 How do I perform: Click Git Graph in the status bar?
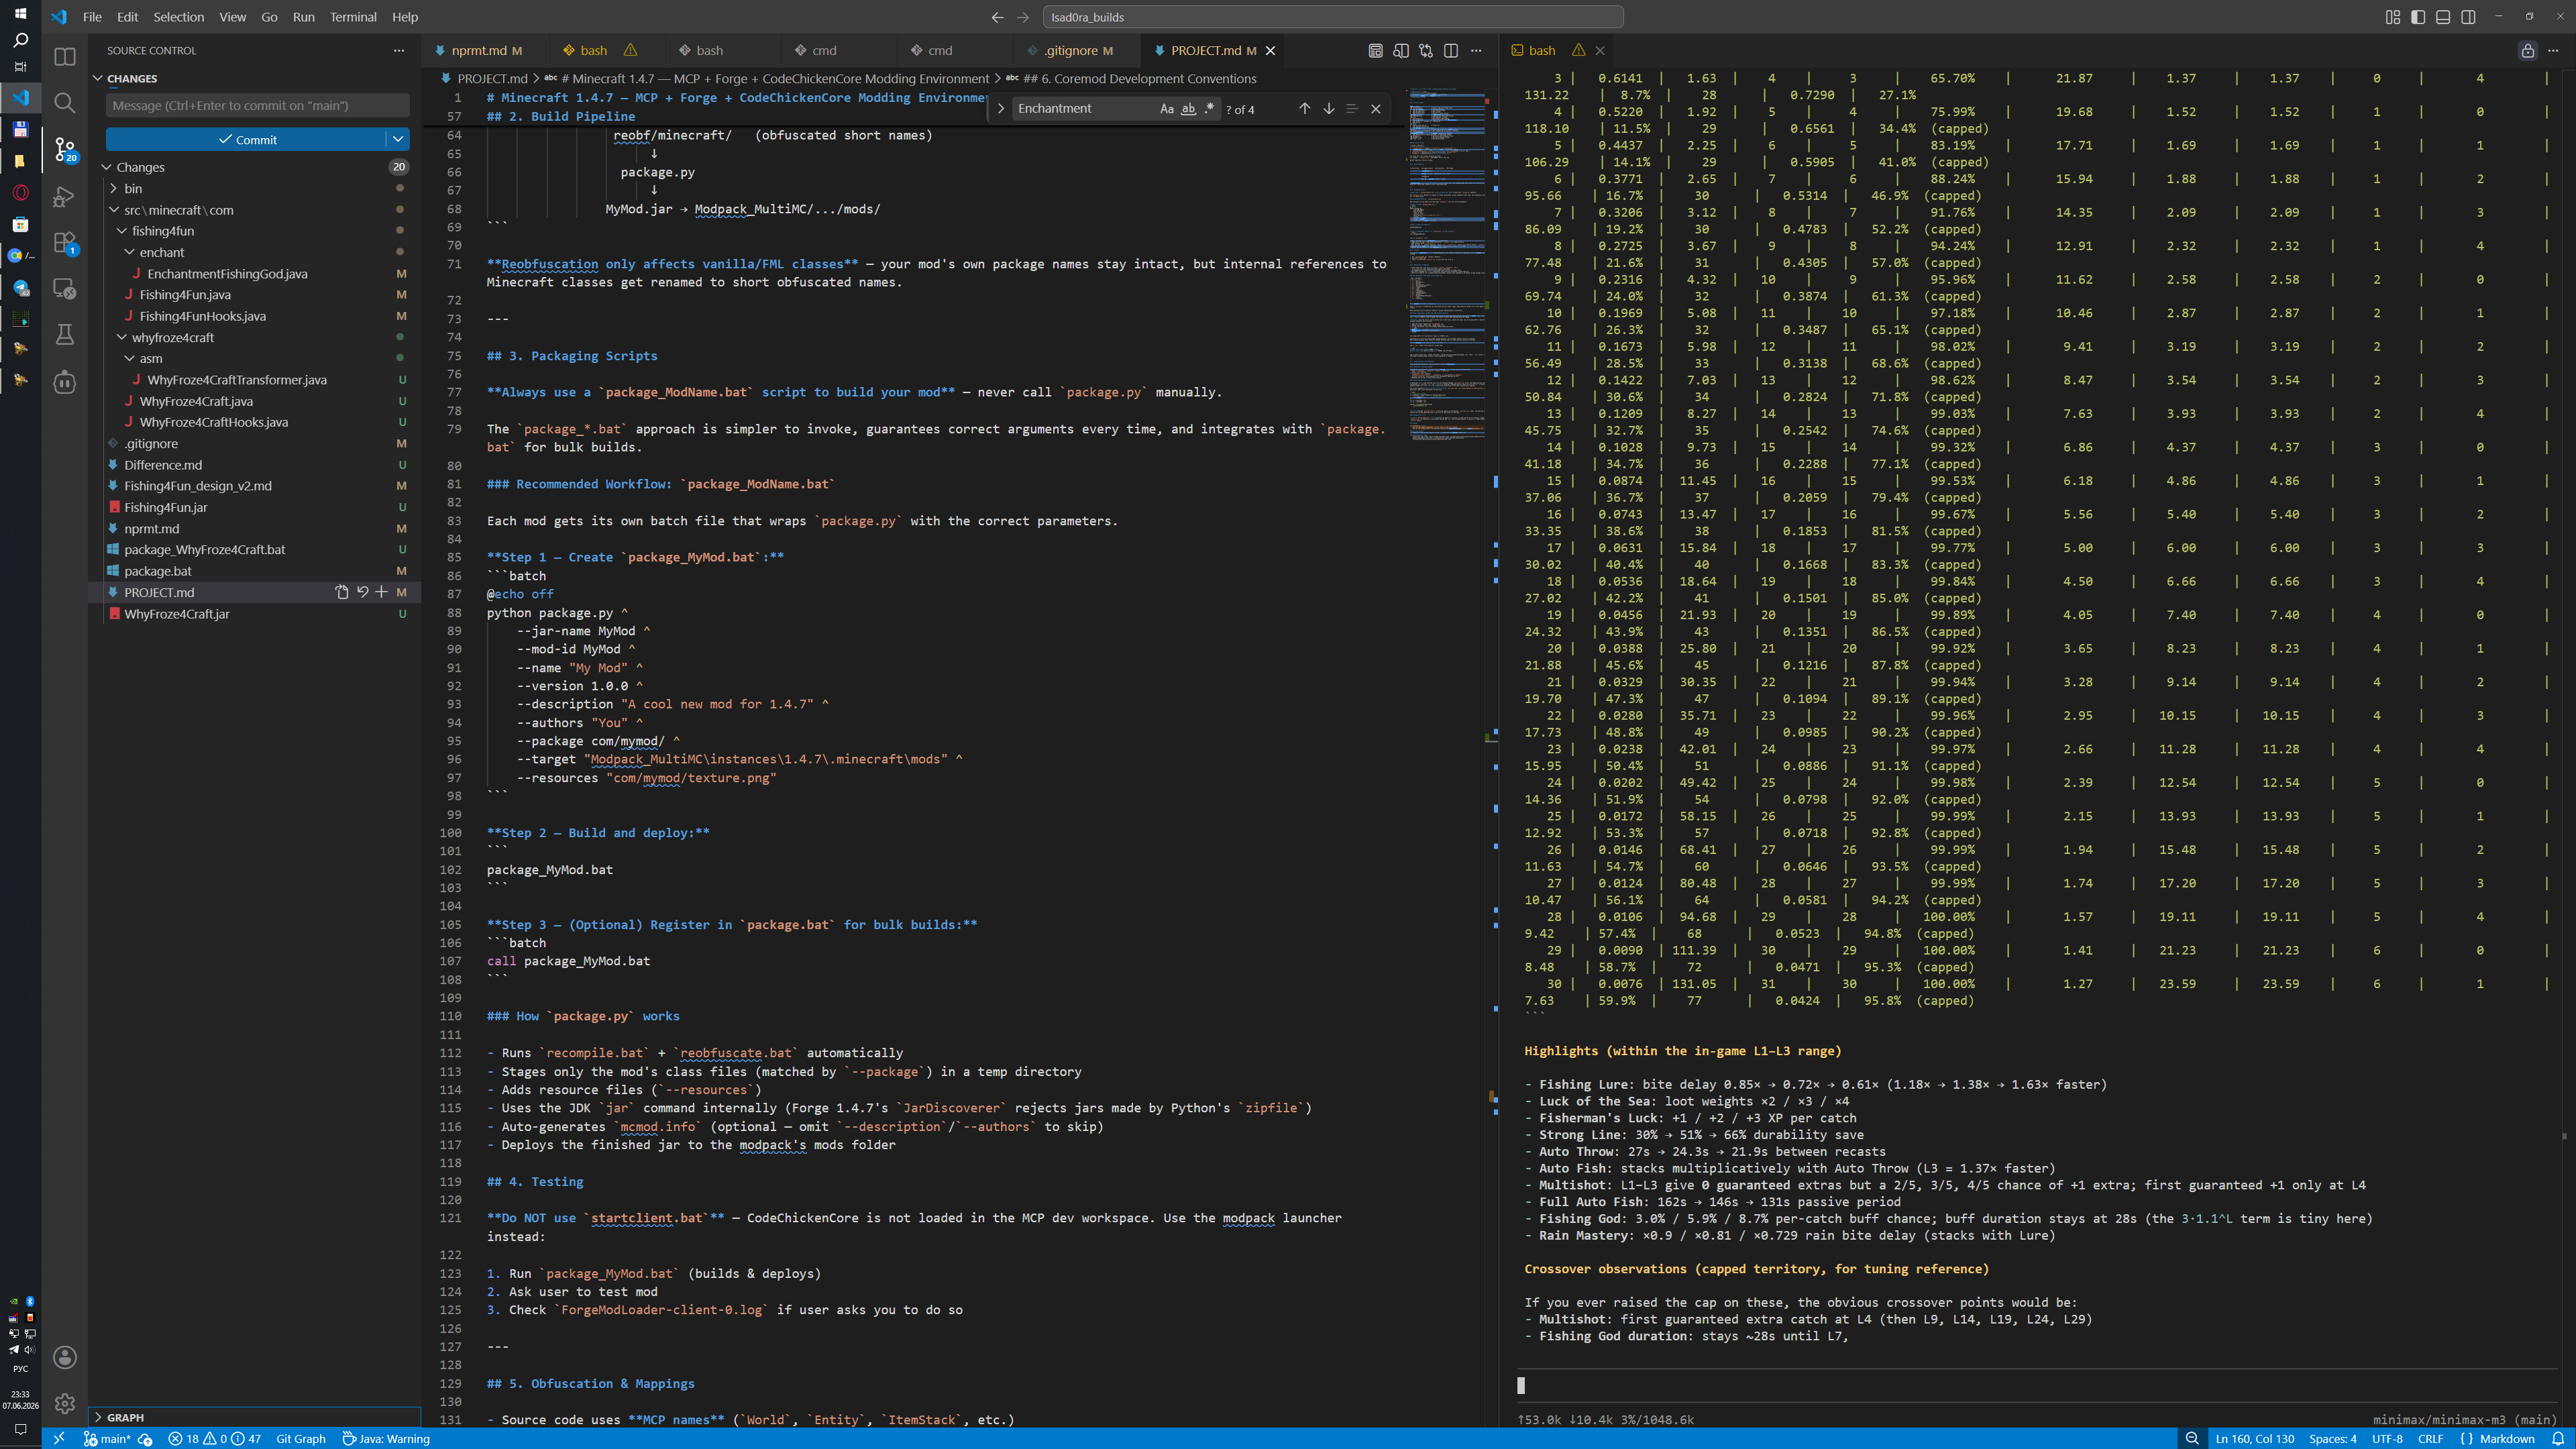point(301,1439)
